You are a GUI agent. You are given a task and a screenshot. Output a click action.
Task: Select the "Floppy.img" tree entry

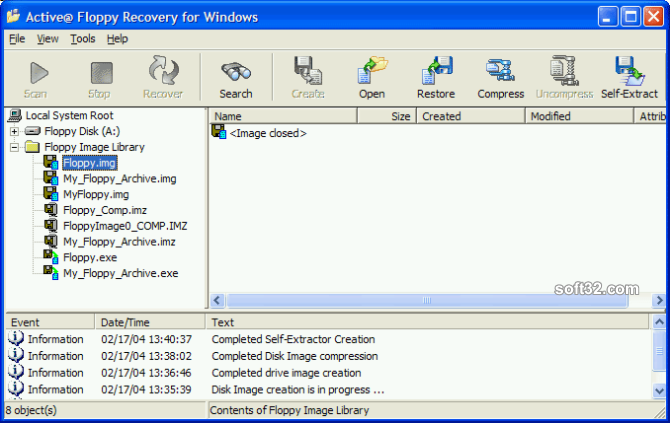coord(89,163)
